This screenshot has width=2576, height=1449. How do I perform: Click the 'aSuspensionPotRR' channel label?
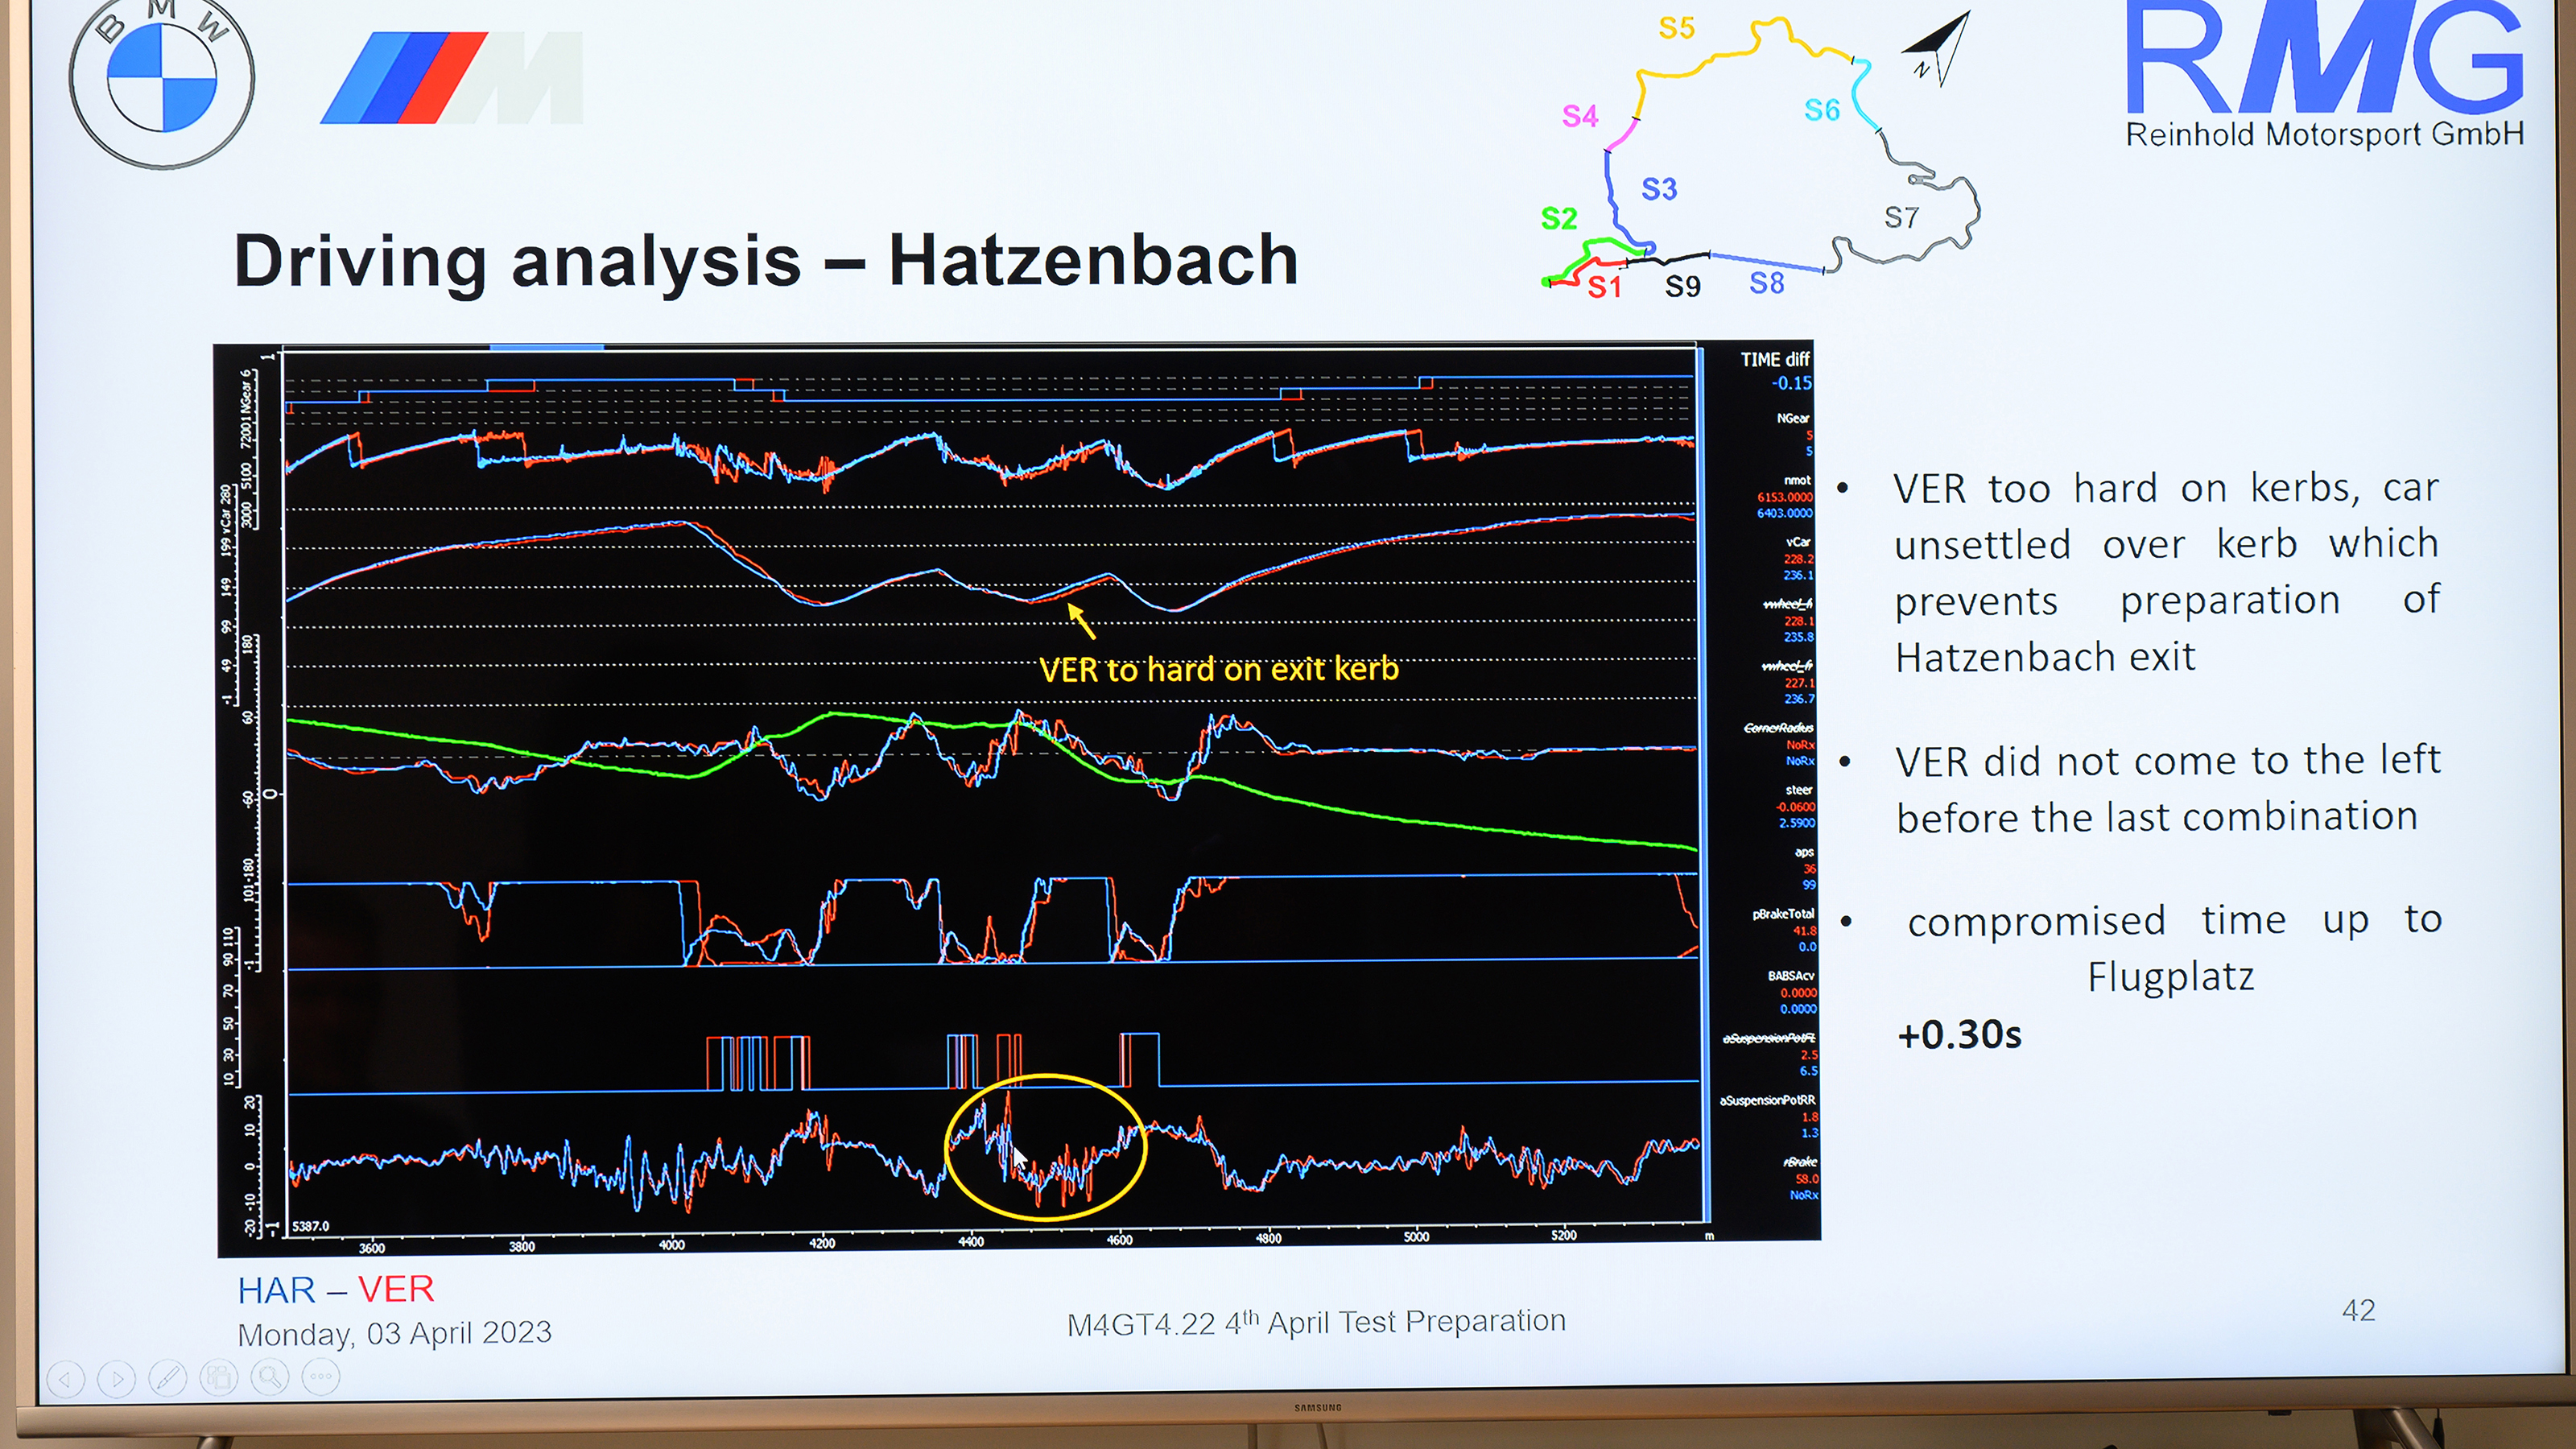coord(1767,1100)
